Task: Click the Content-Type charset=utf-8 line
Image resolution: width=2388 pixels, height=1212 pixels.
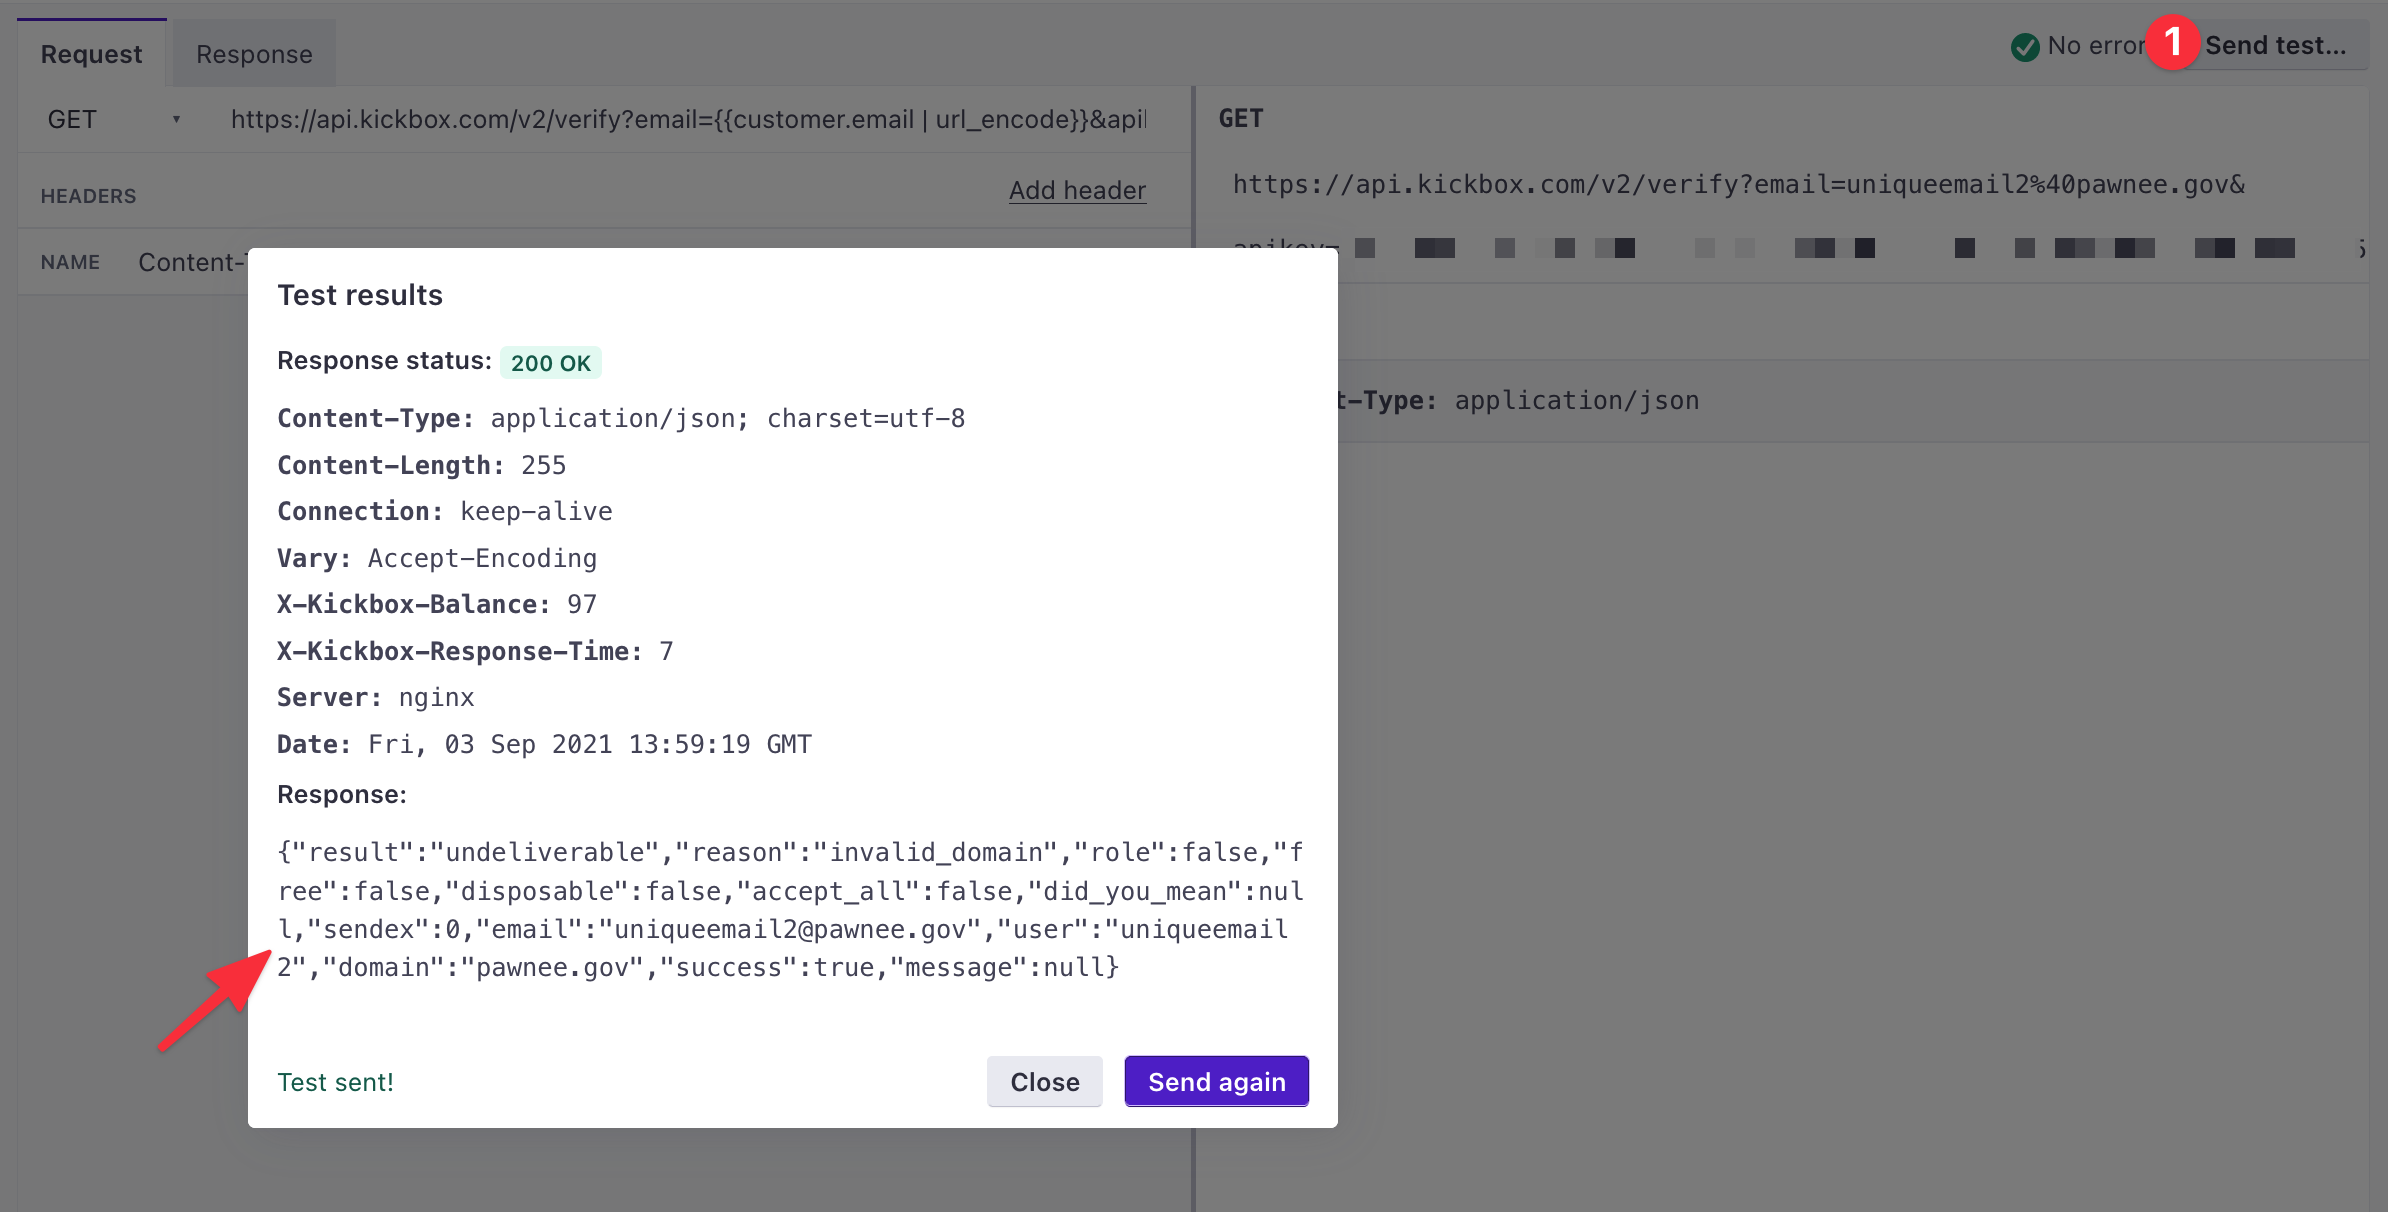Action: click(621, 418)
